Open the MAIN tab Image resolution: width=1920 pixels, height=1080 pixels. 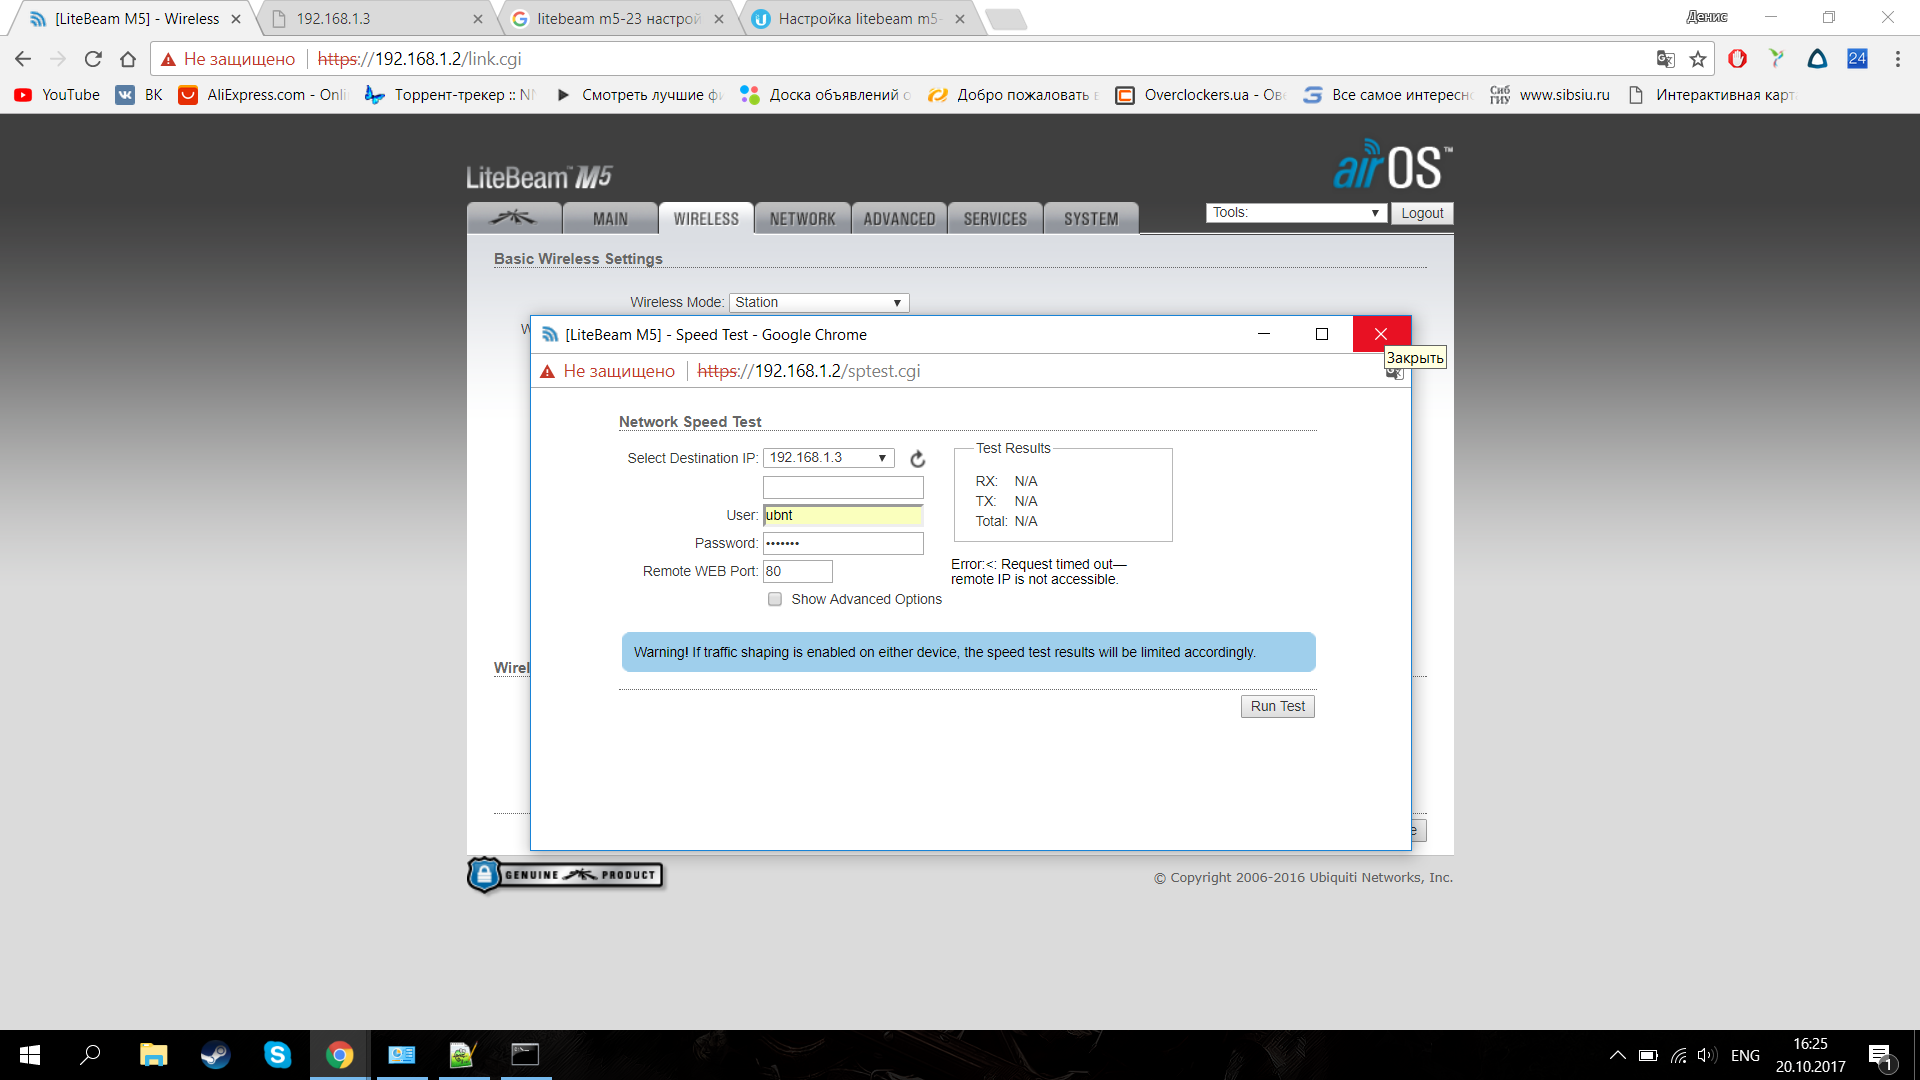610,218
